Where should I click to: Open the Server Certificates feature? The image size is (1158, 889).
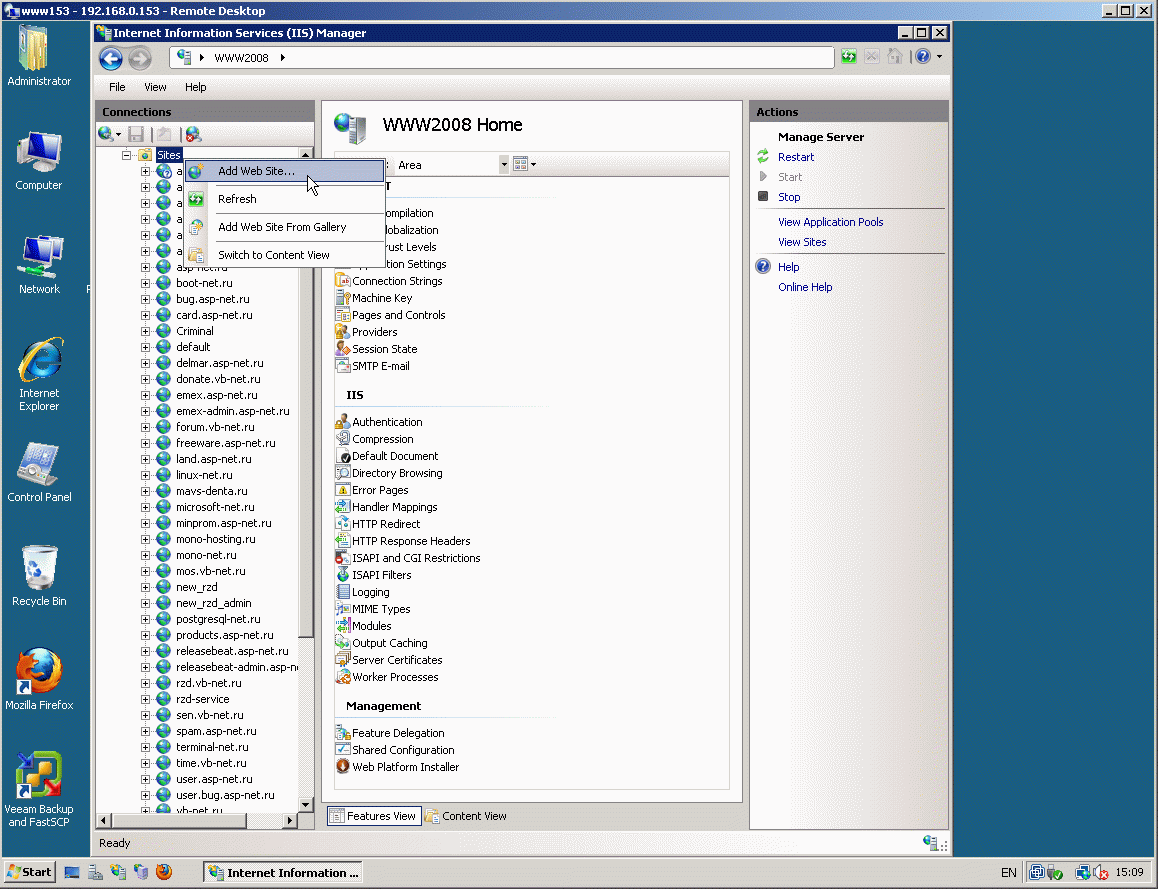pyautogui.click(x=389, y=660)
